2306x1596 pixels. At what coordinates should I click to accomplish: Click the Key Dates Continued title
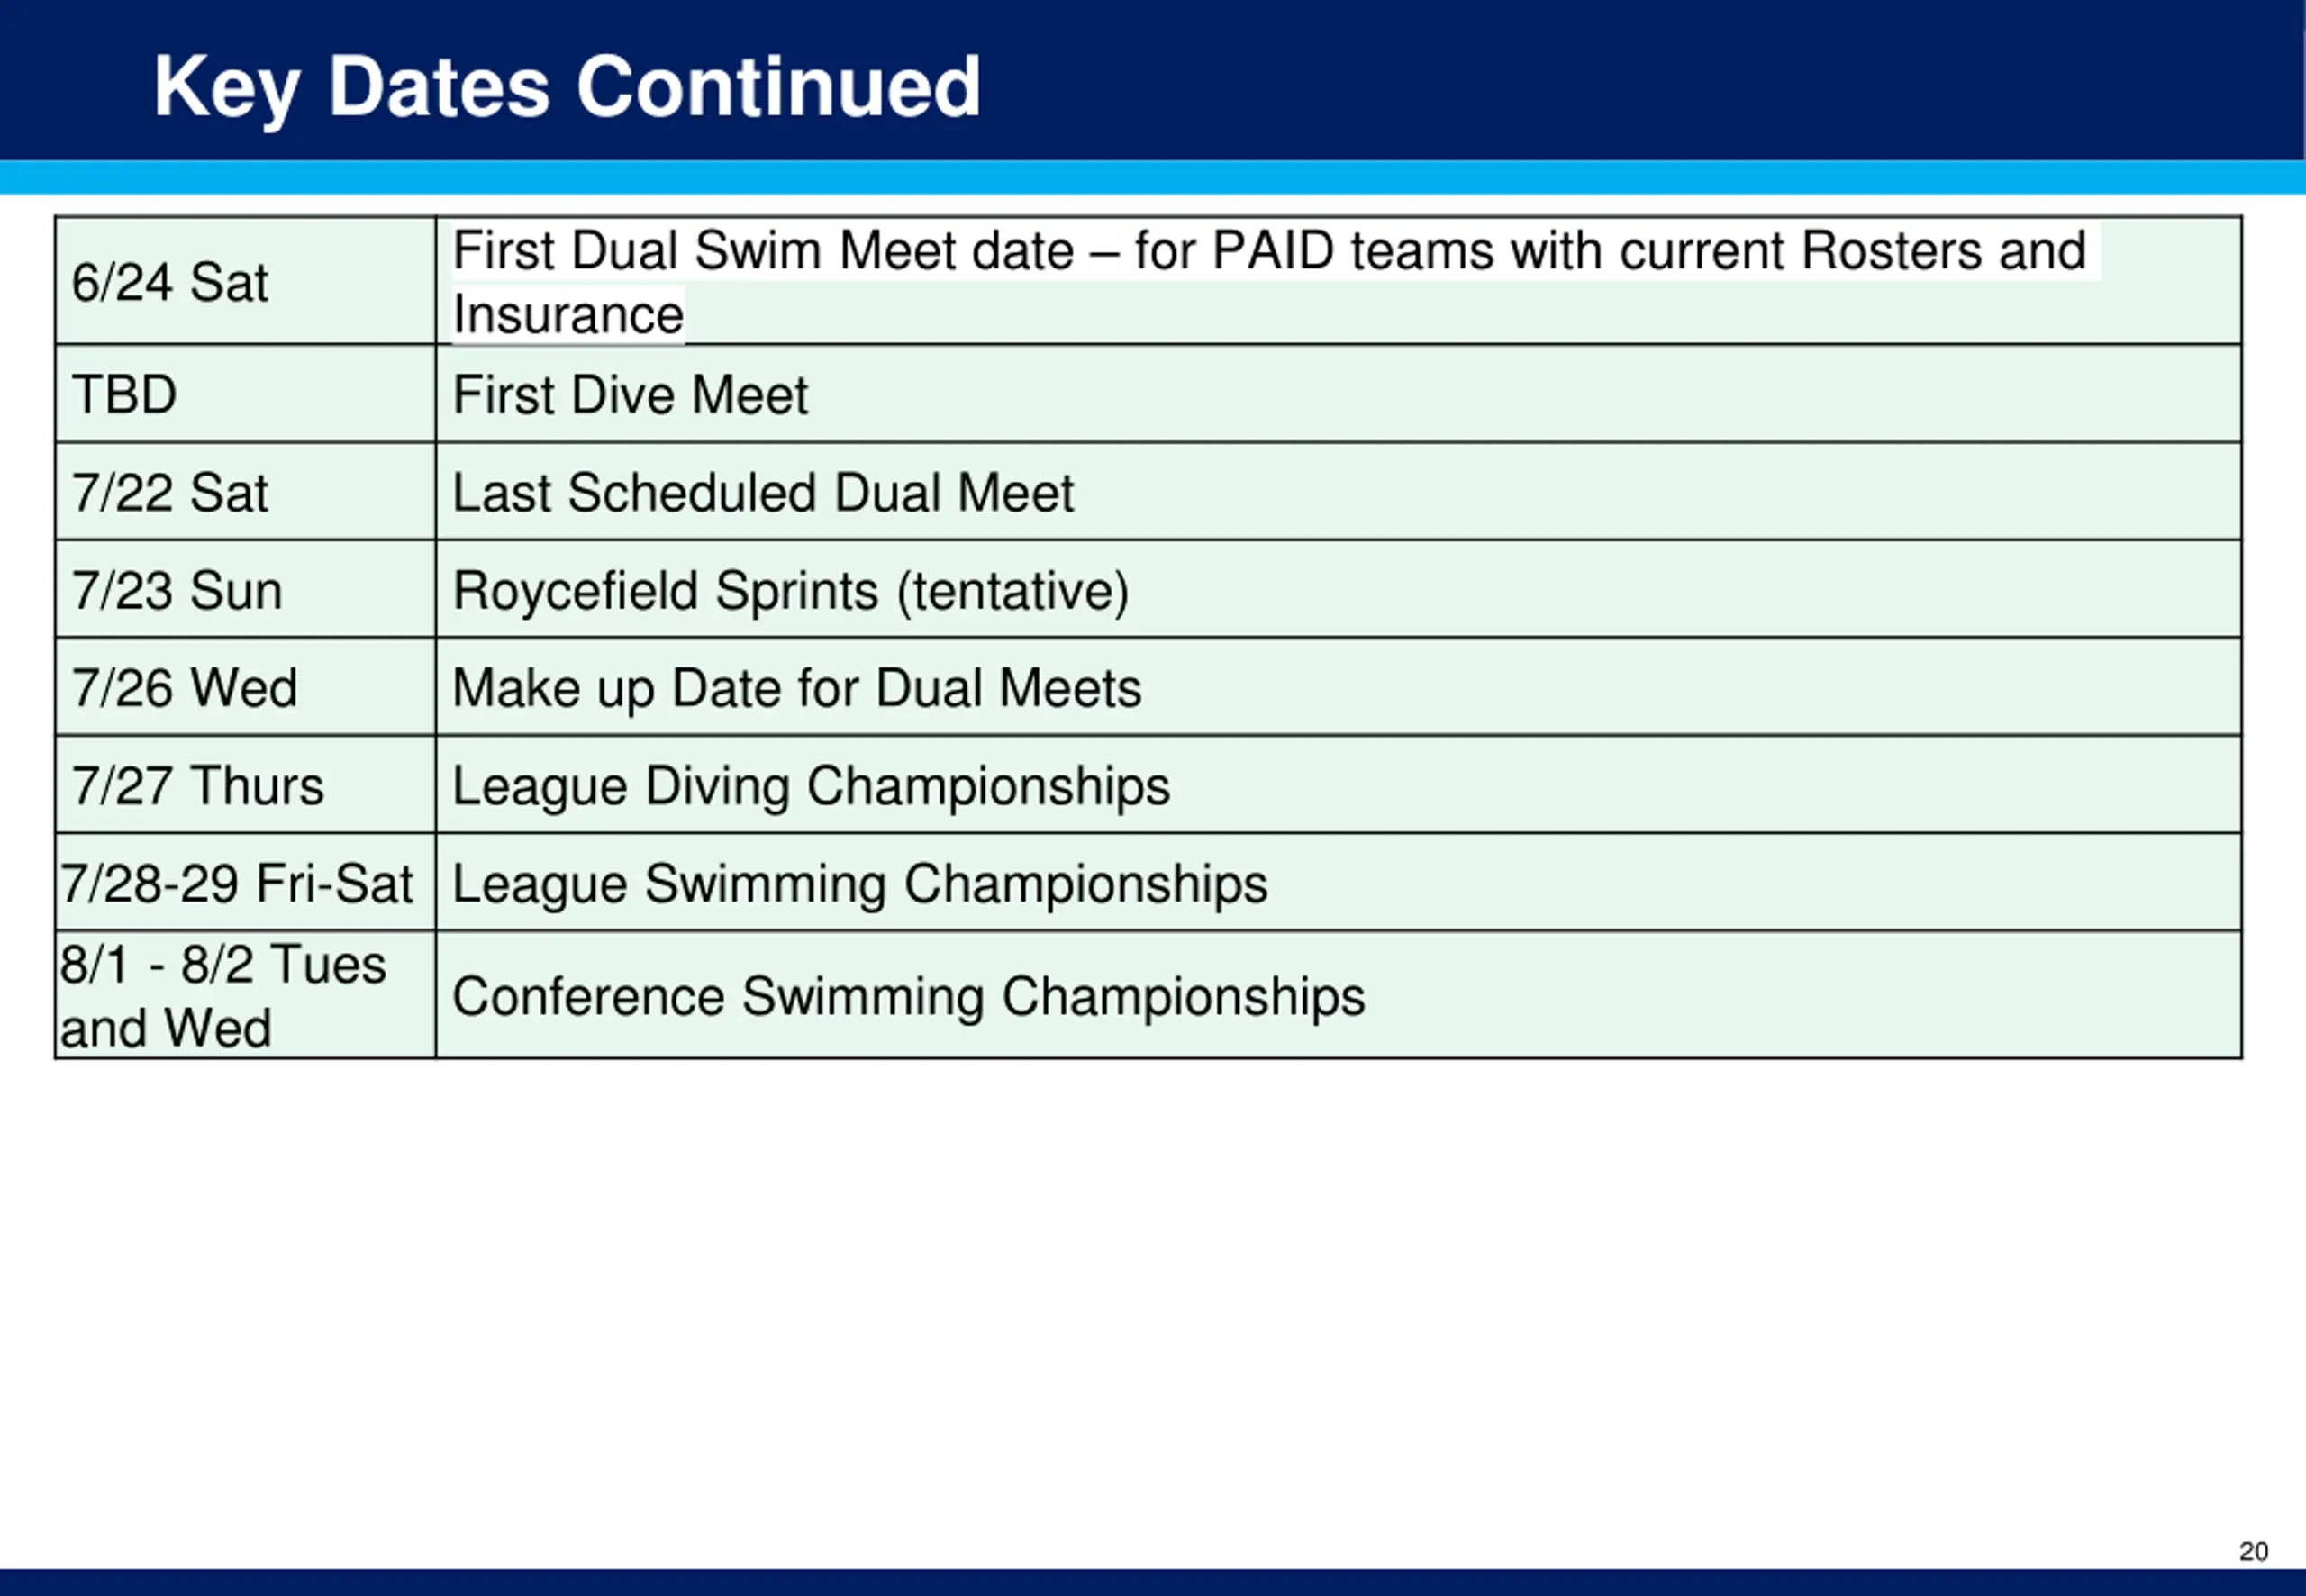pyautogui.click(x=566, y=88)
